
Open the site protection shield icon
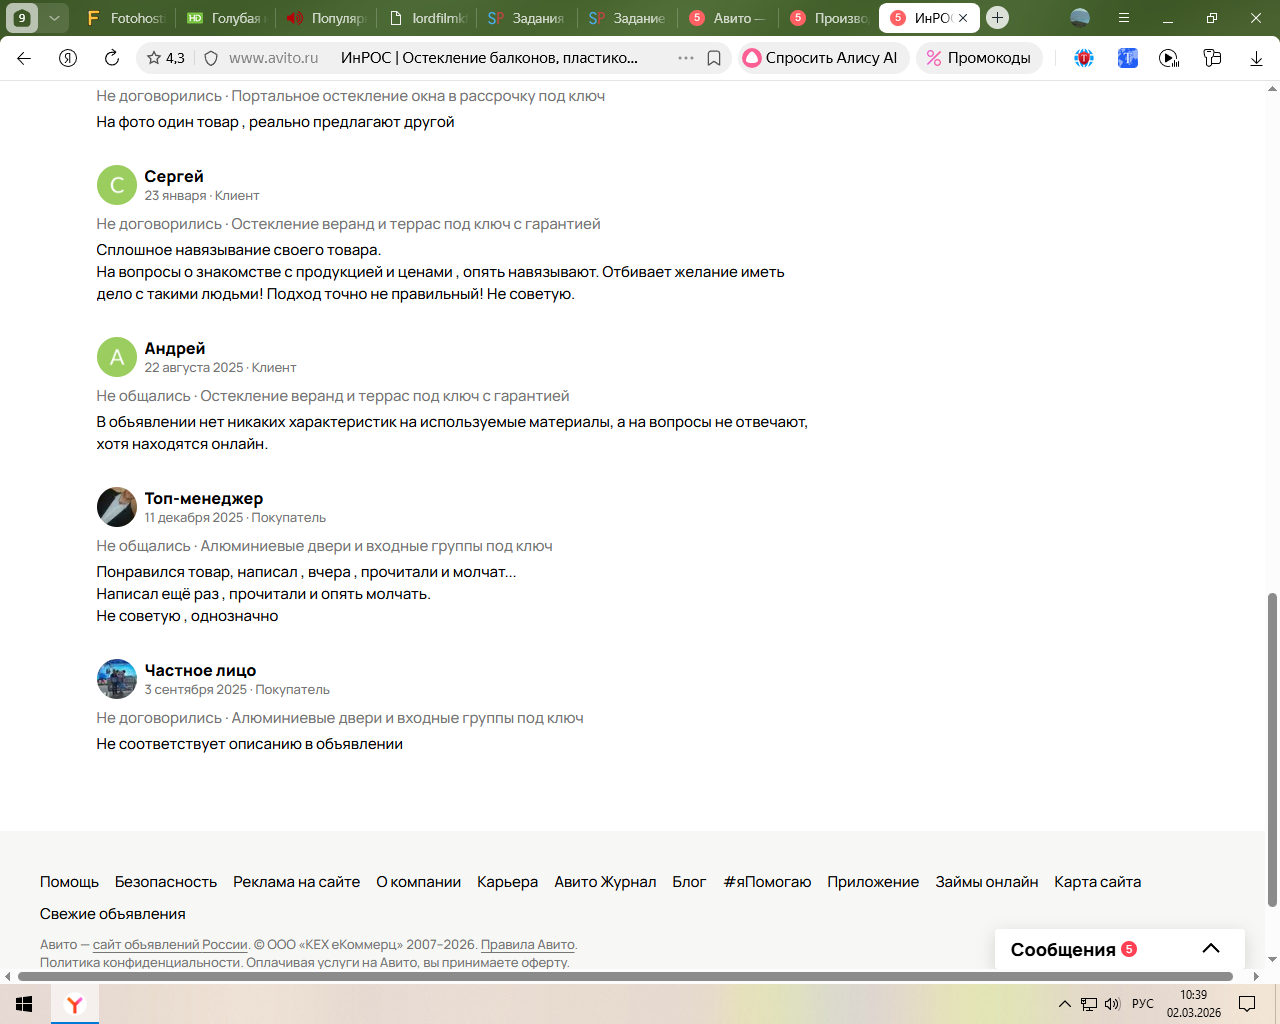211,58
